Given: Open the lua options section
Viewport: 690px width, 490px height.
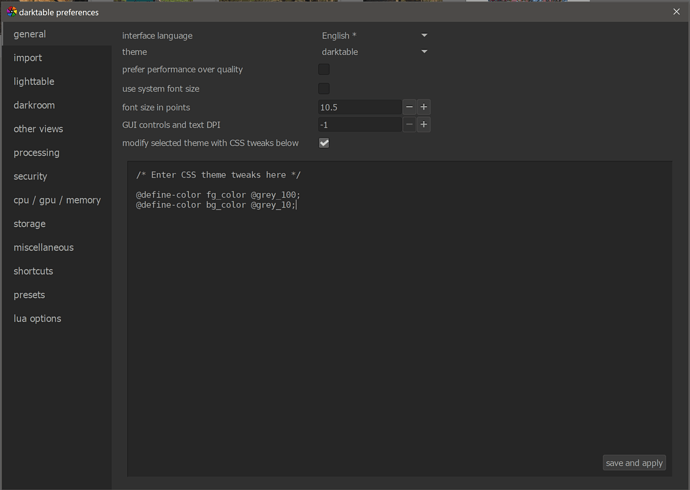Looking at the screenshot, I should click(37, 319).
